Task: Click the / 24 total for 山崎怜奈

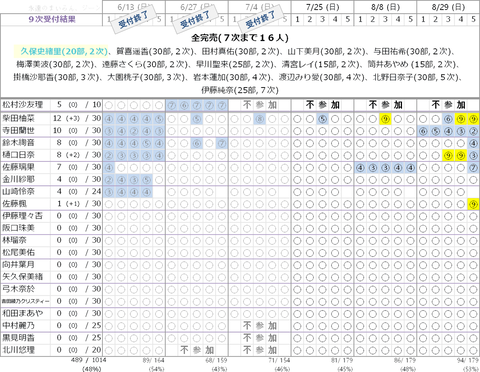Action: point(93,192)
